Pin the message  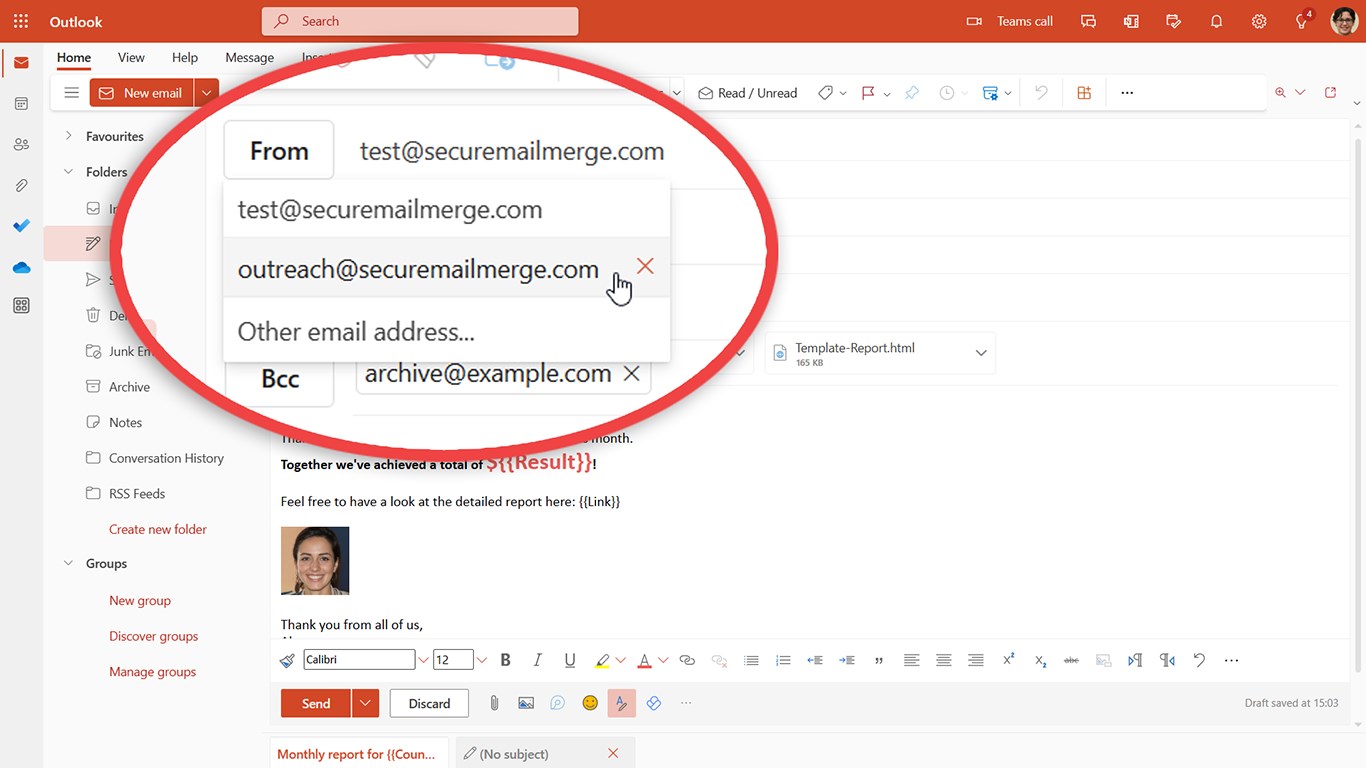[912, 93]
